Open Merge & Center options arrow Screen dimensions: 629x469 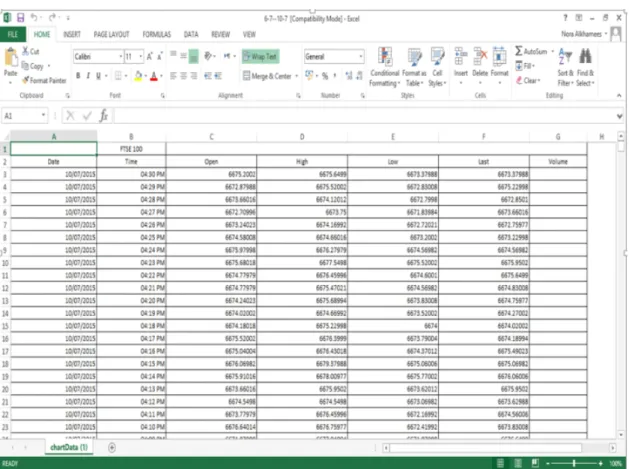pos(297,75)
